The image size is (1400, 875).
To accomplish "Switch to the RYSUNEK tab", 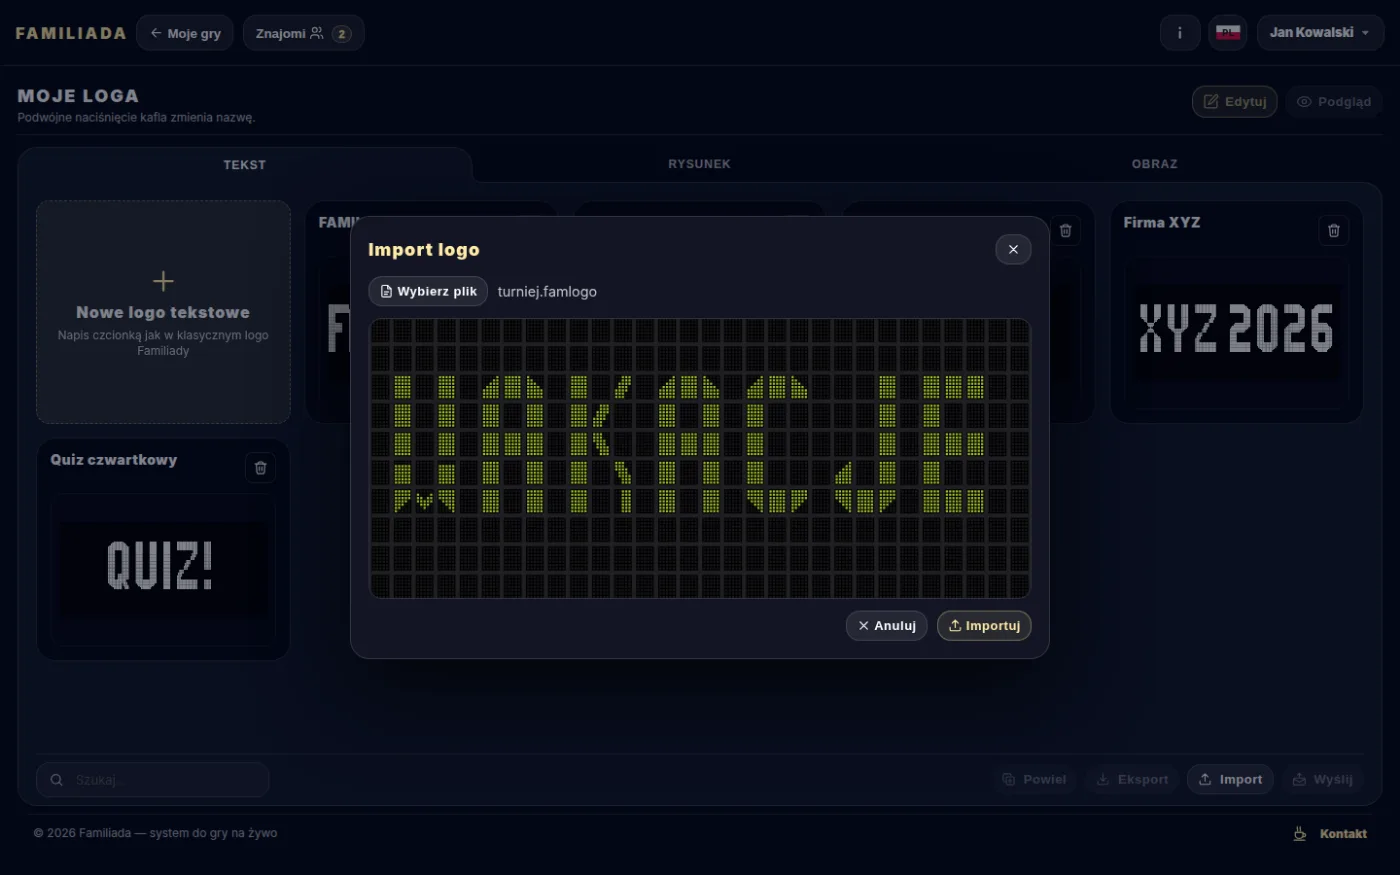I will [x=699, y=164].
